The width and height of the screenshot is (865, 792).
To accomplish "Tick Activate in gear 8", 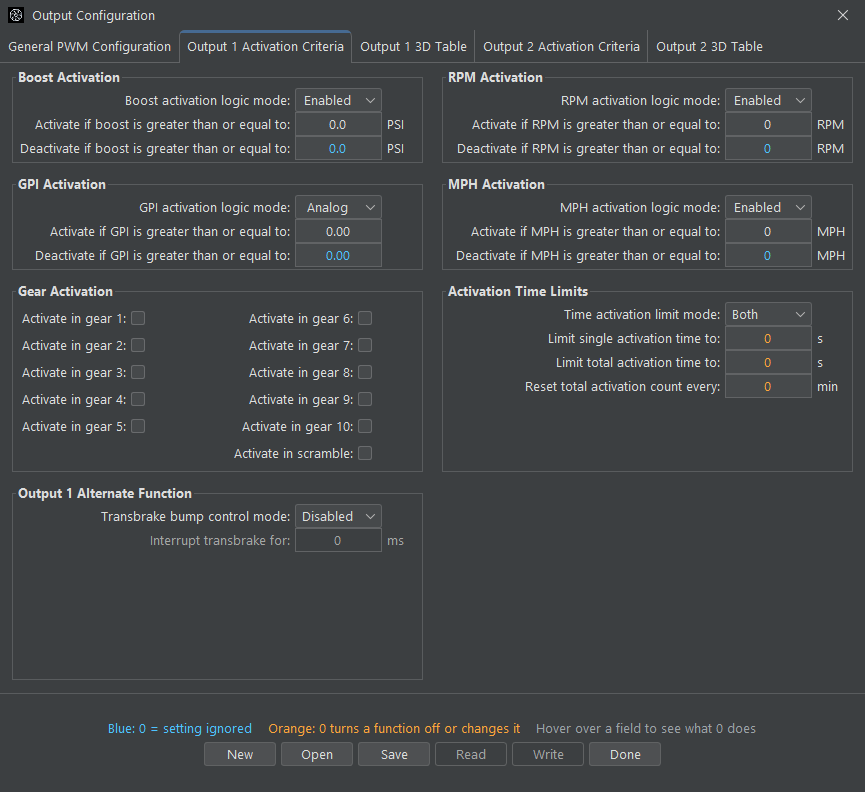I will [x=365, y=372].
